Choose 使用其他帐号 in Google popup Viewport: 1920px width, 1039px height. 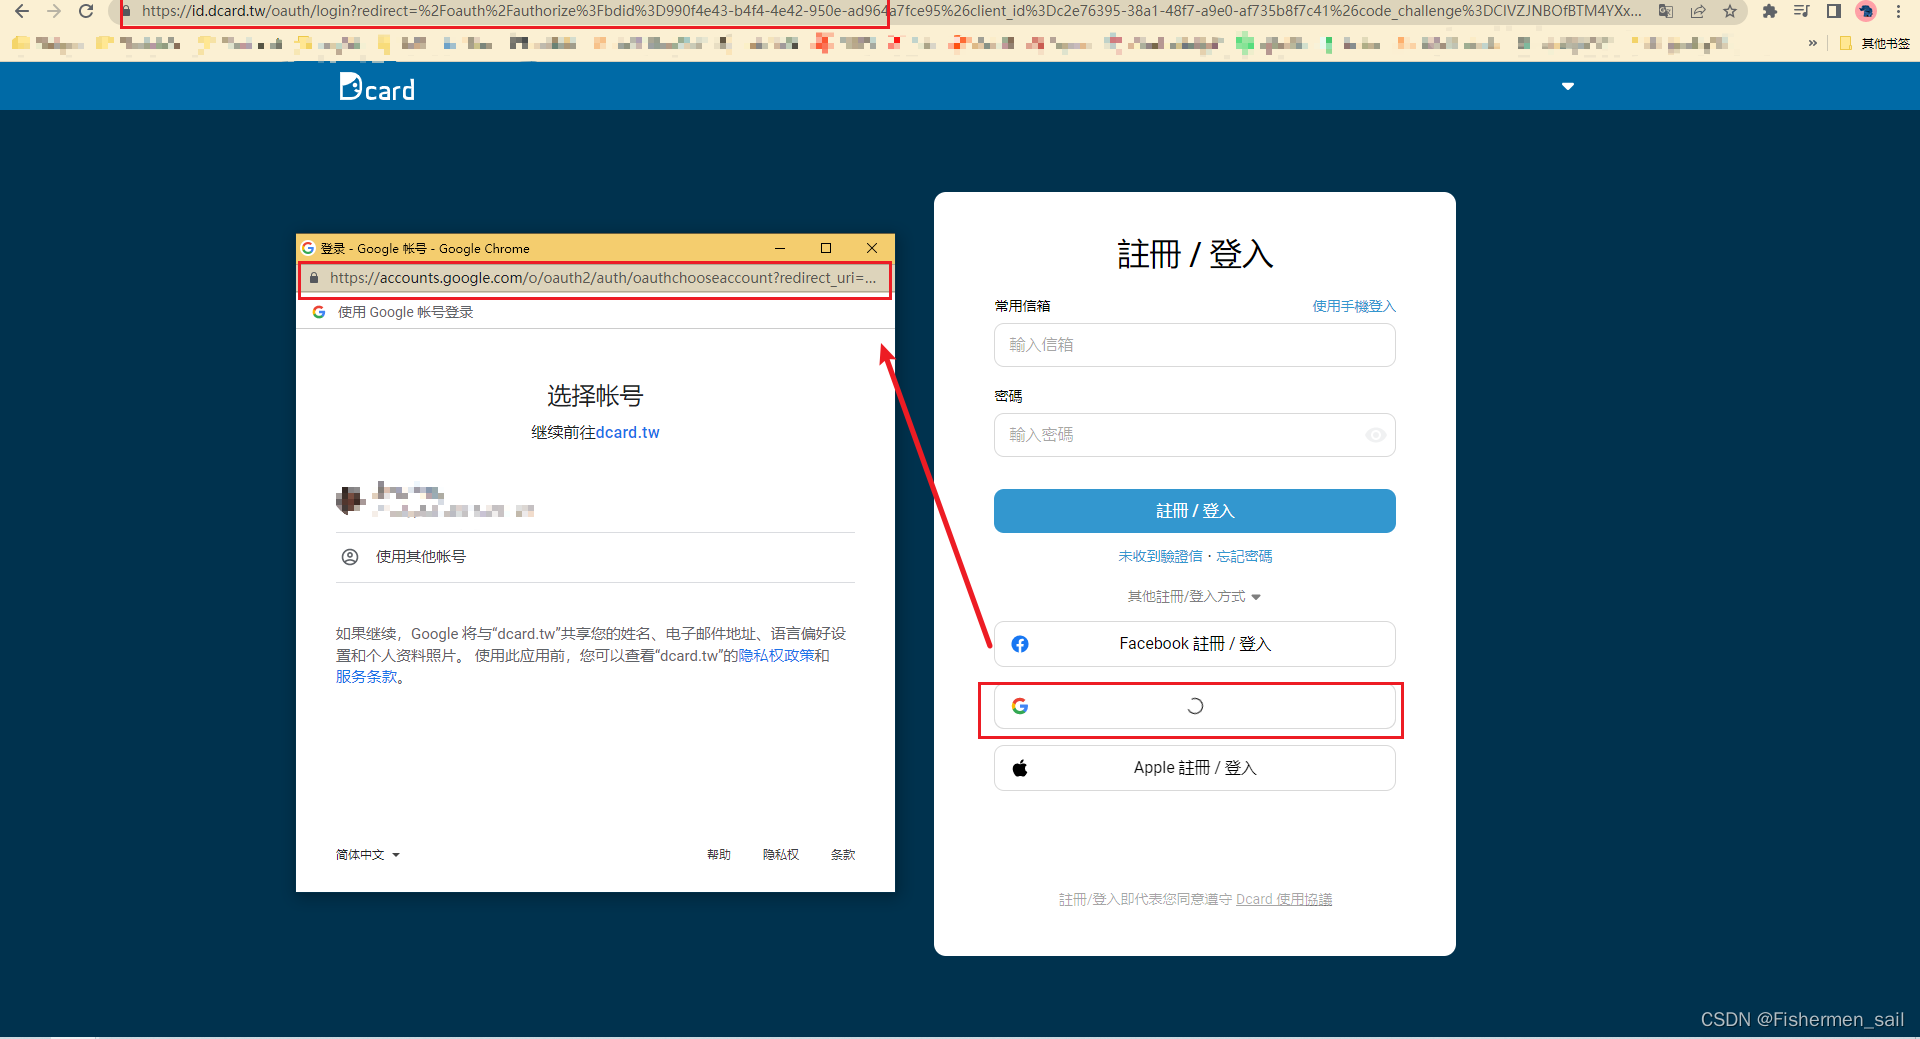[x=595, y=557]
